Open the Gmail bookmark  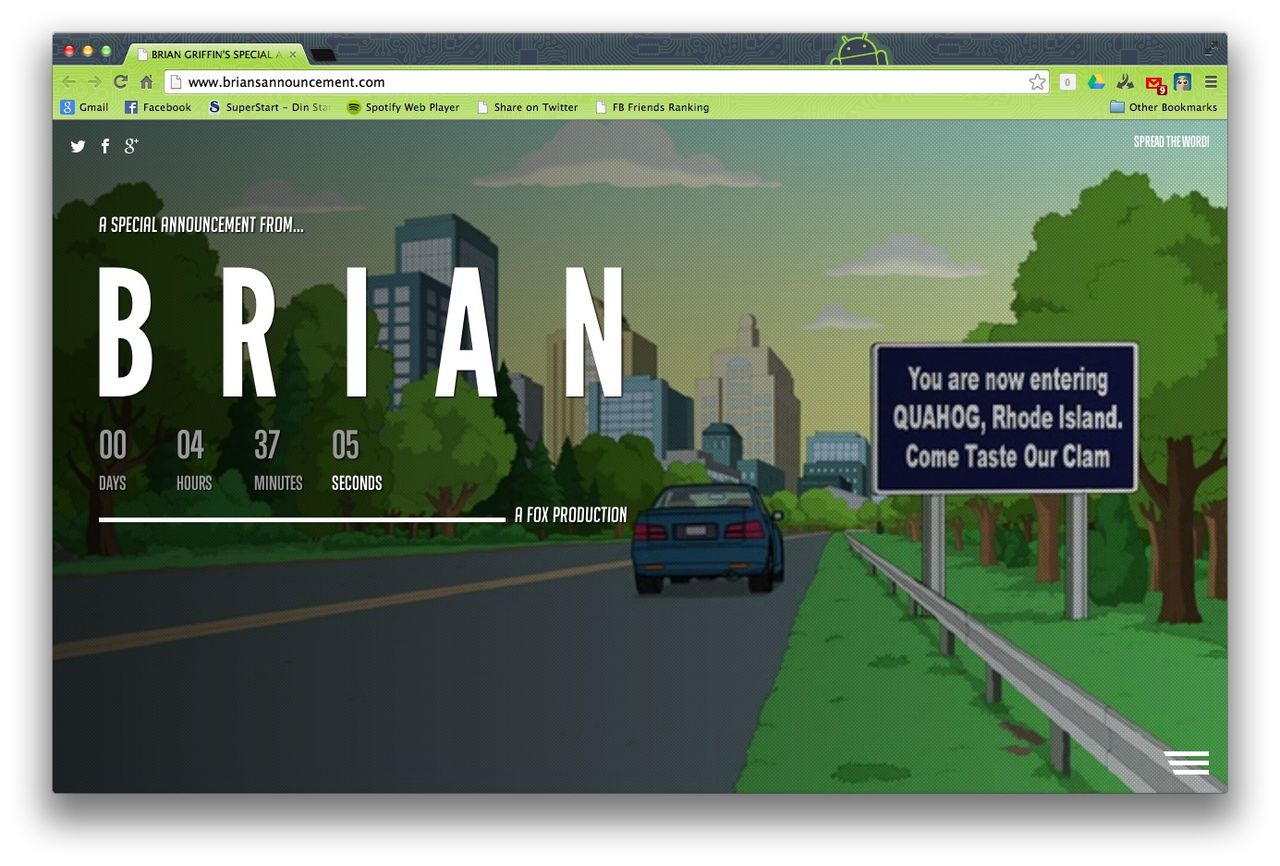point(85,107)
